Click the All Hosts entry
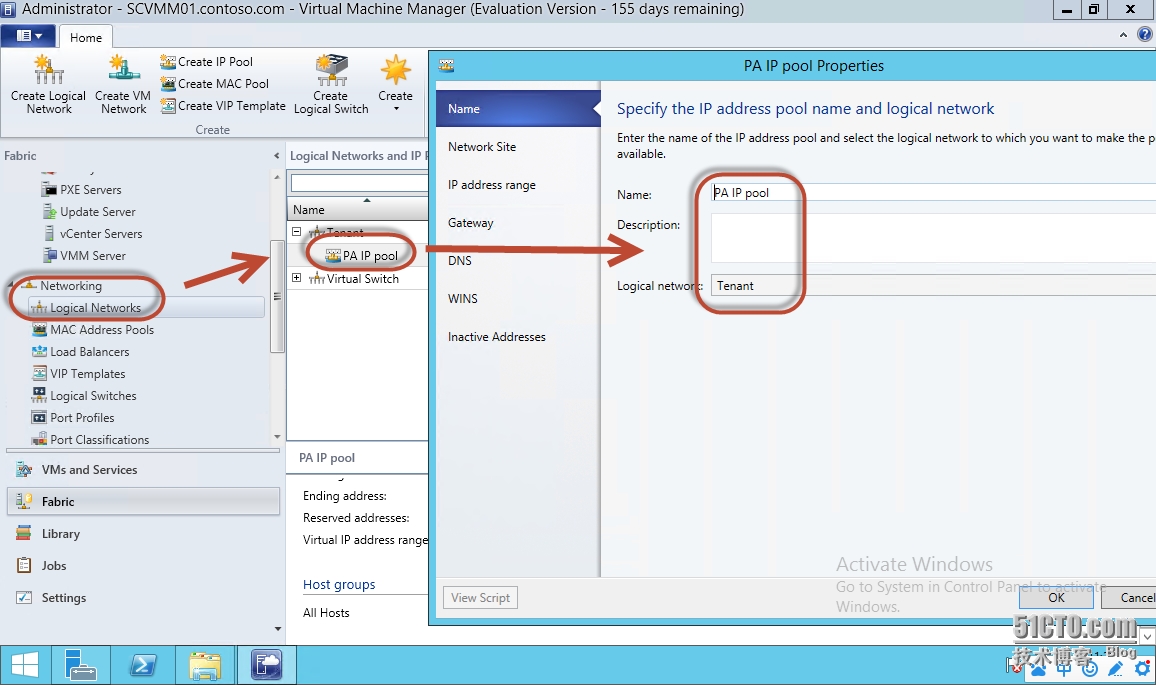The image size is (1156, 685). click(x=326, y=613)
